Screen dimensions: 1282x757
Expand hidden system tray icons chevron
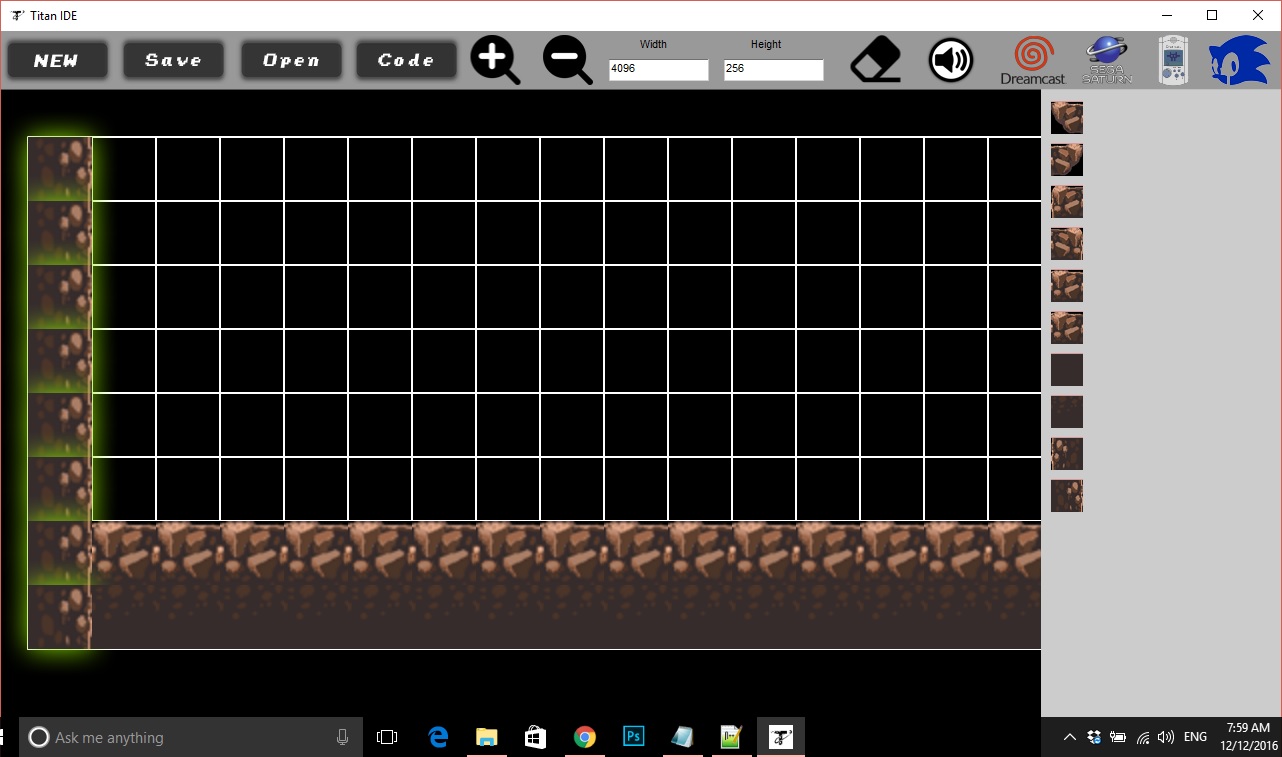tap(1070, 737)
